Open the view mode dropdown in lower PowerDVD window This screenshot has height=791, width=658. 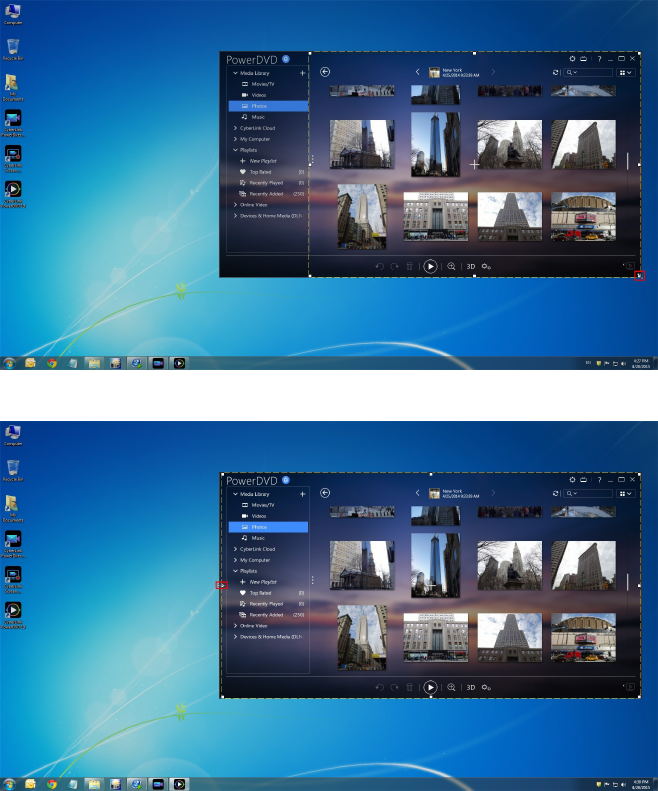click(x=625, y=493)
